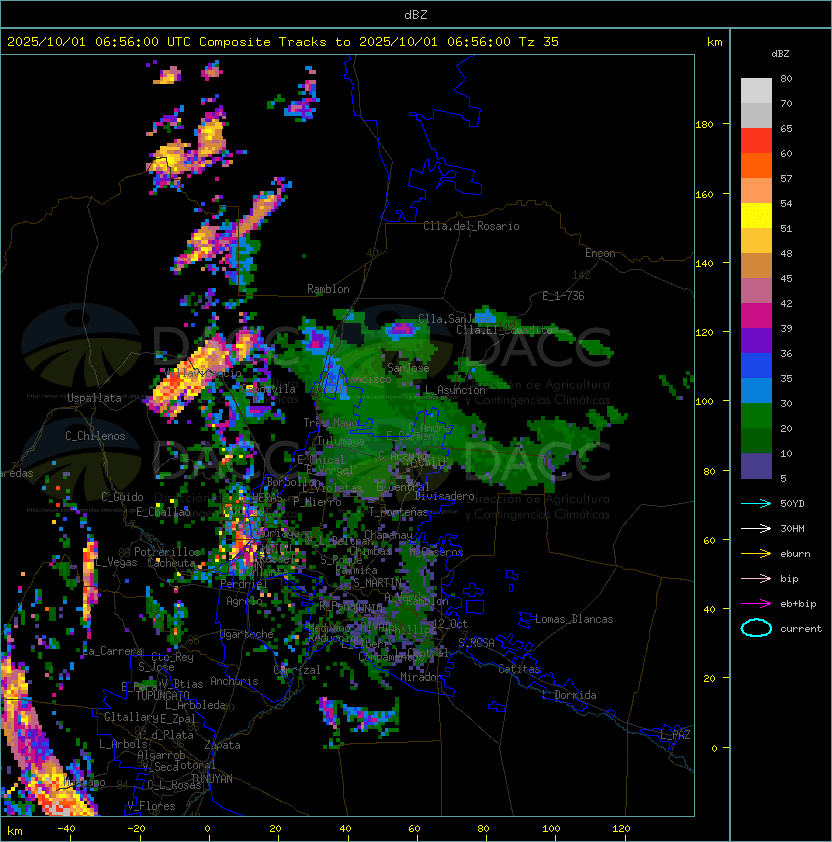The image size is (832, 842).
Task: Click the 'Mirador' map label
Action: coord(422,677)
